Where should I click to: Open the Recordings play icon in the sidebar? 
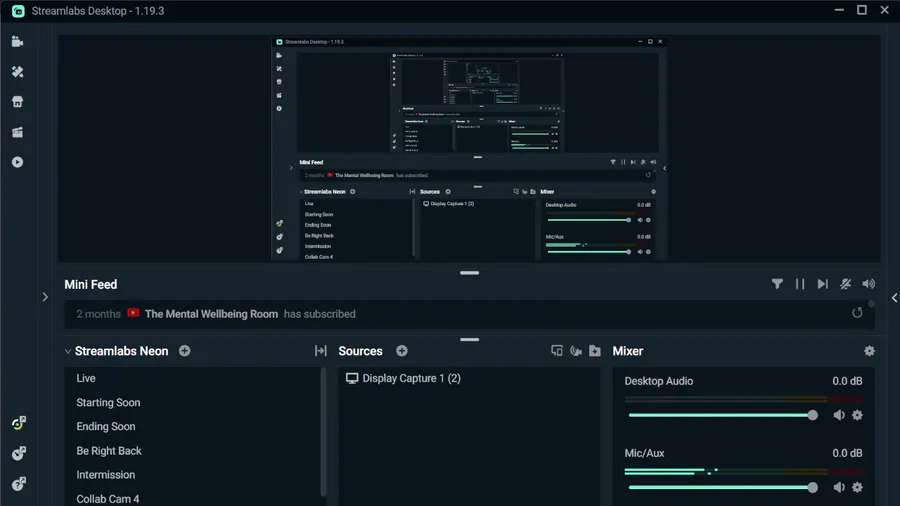17,162
